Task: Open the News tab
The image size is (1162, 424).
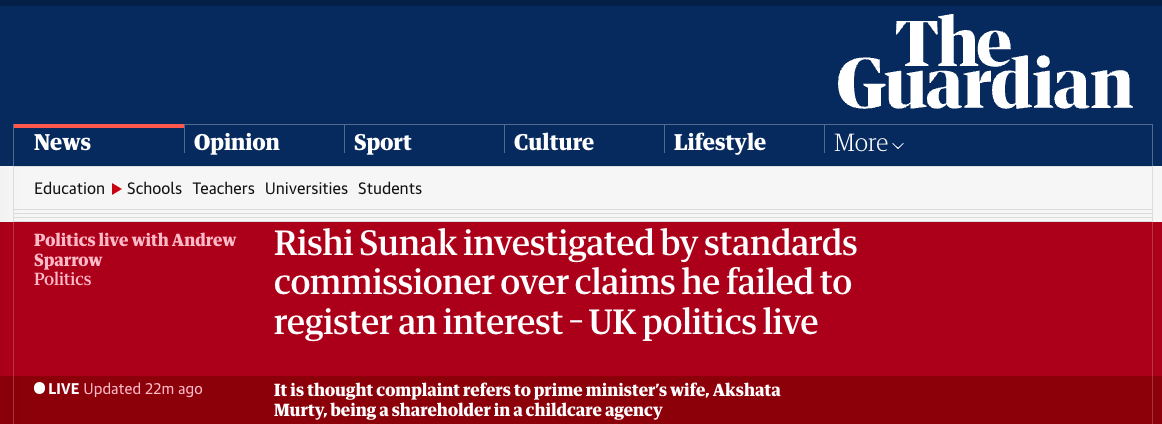Action: click(x=62, y=142)
